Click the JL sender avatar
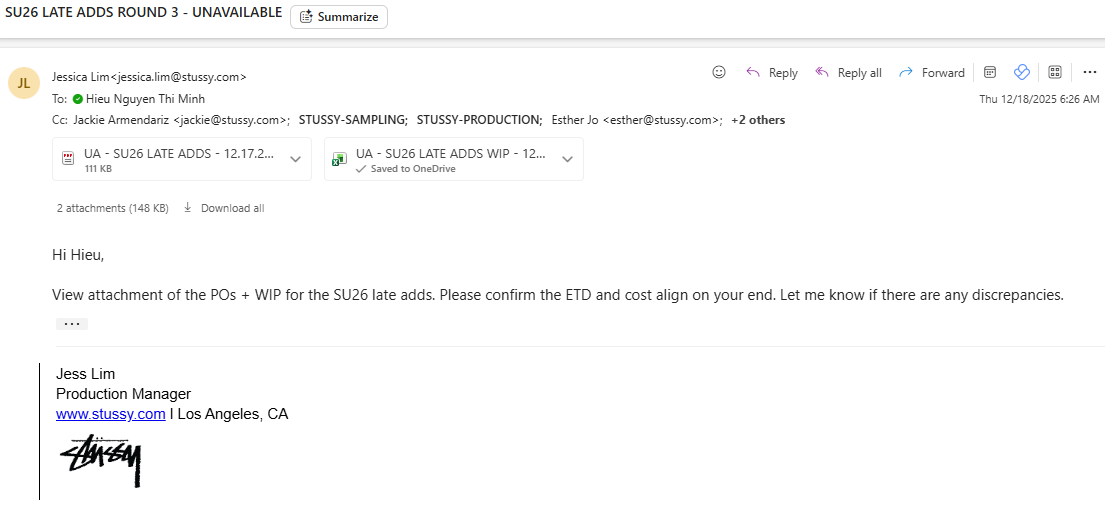Viewport: 1105px width, 506px height. coord(24,83)
